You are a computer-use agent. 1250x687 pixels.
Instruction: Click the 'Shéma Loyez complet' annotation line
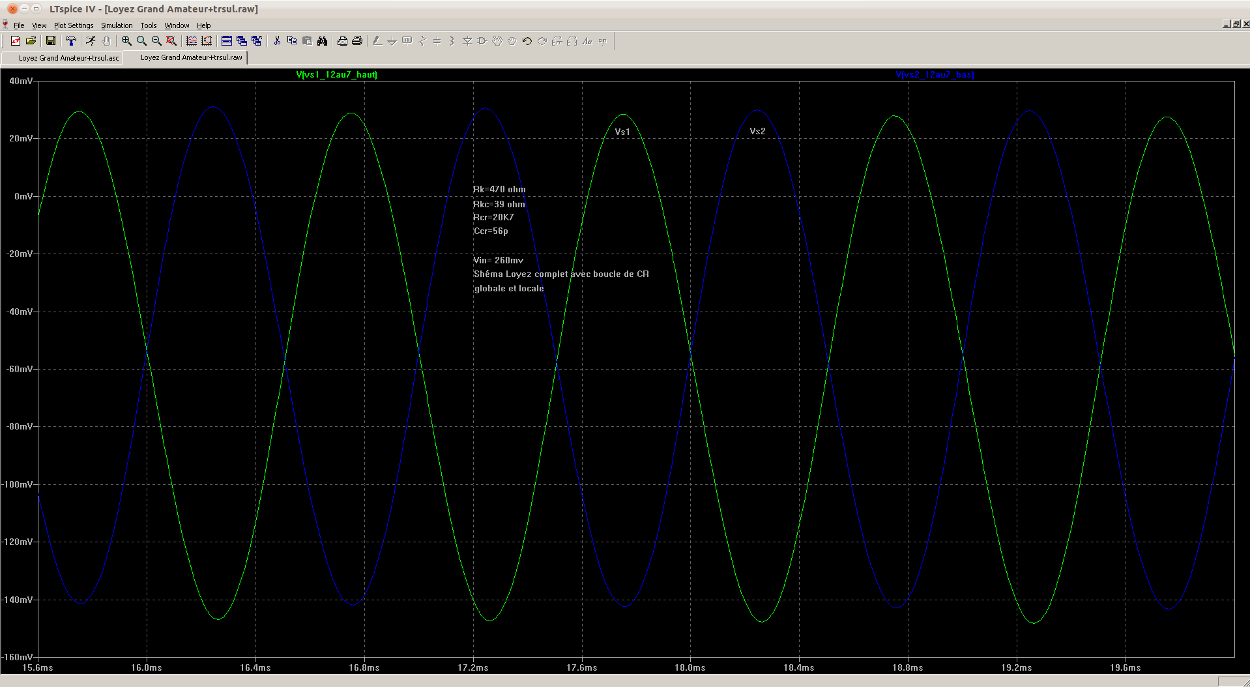click(561, 273)
